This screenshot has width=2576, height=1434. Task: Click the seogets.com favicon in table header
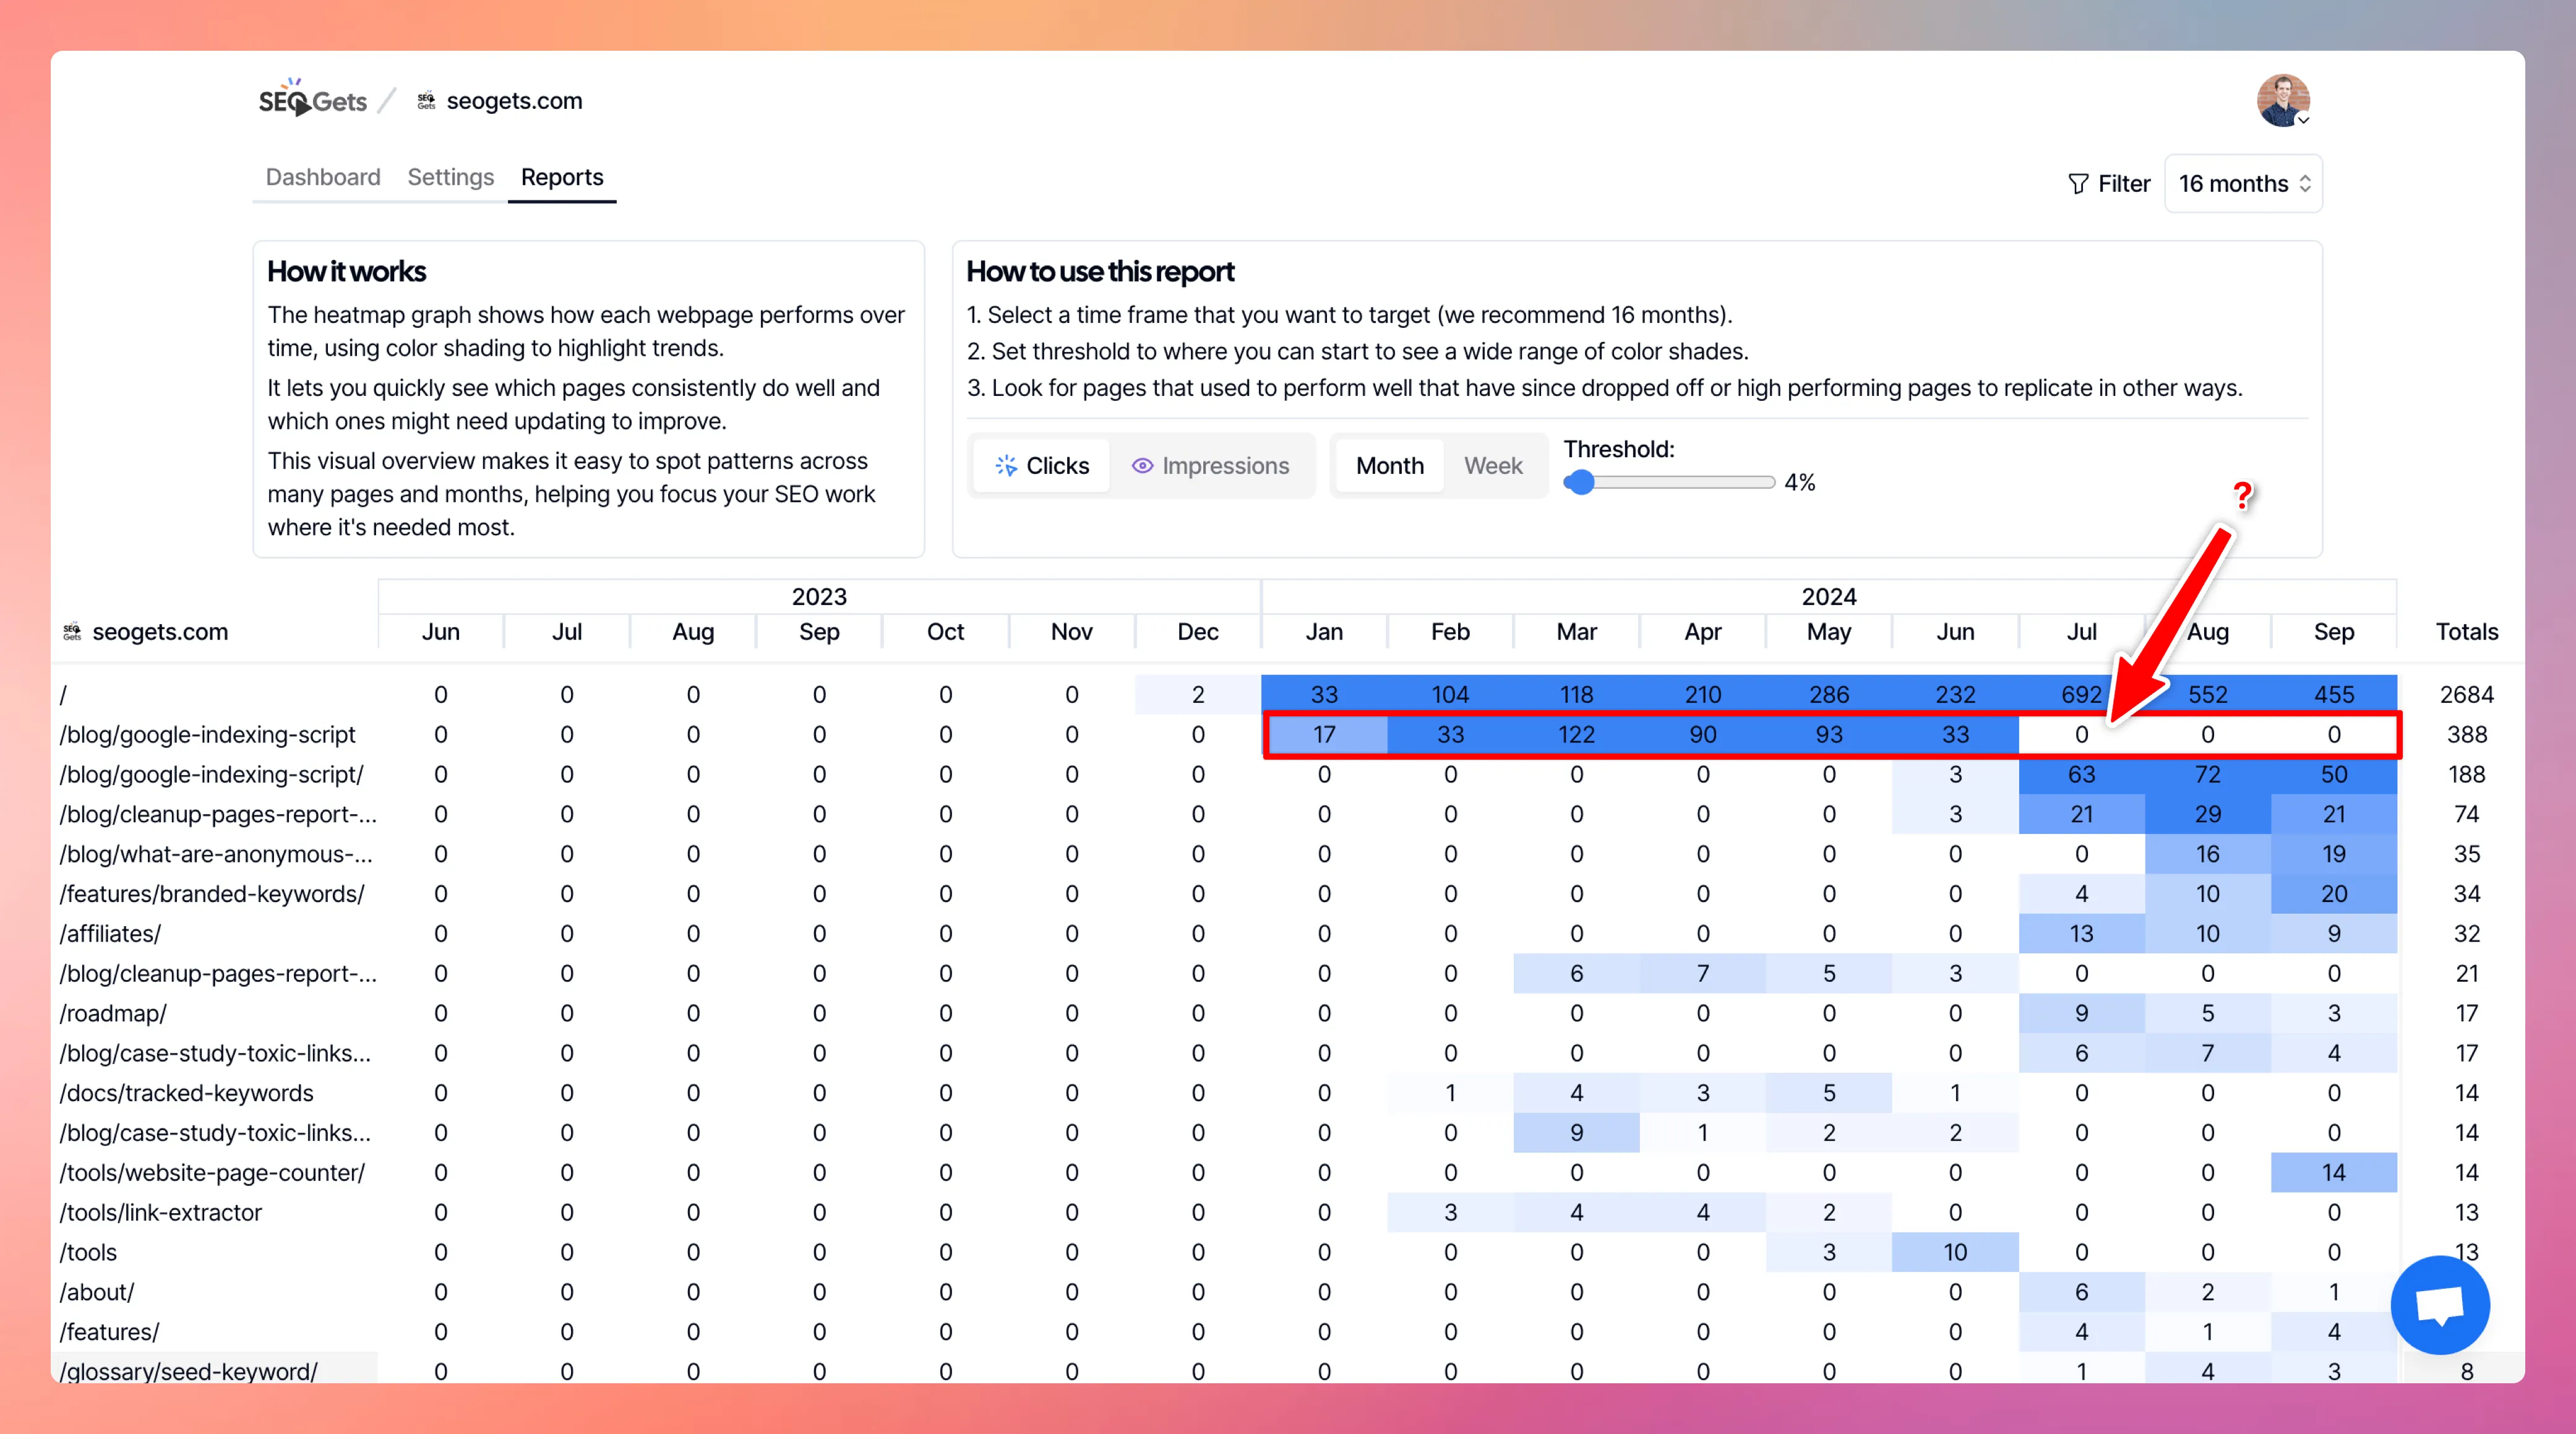coord(72,631)
